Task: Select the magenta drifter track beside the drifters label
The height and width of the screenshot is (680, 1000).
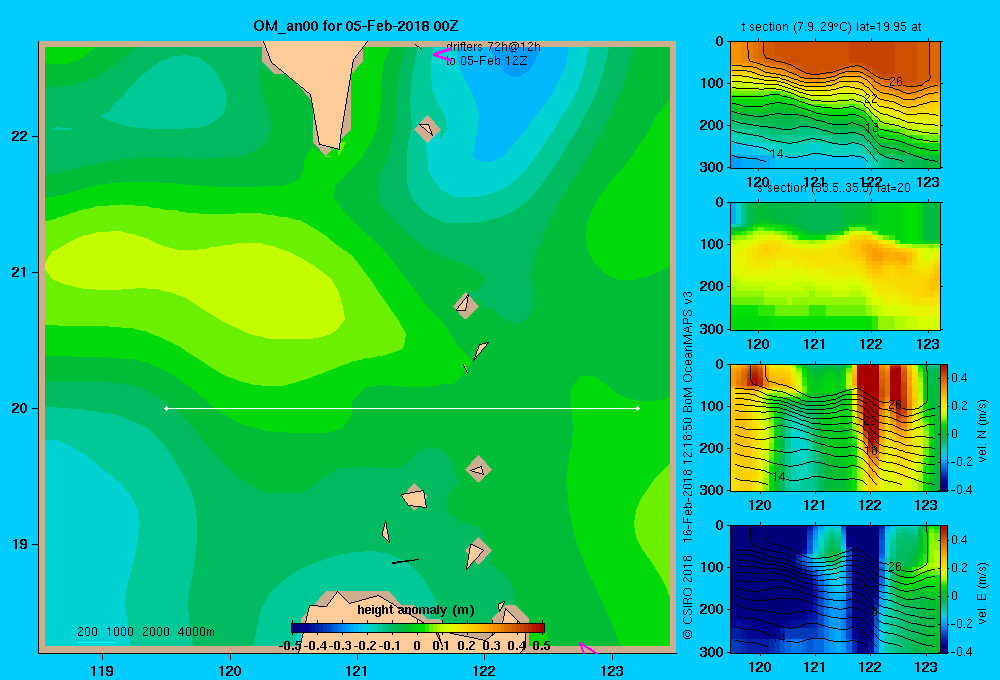Action: 441,55
